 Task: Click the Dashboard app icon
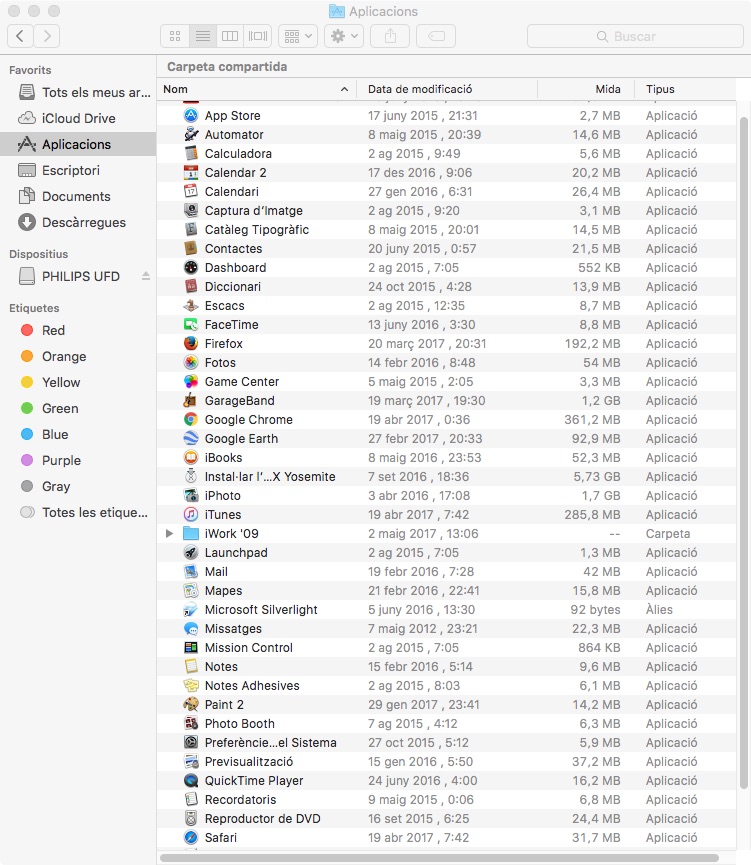tap(191, 267)
